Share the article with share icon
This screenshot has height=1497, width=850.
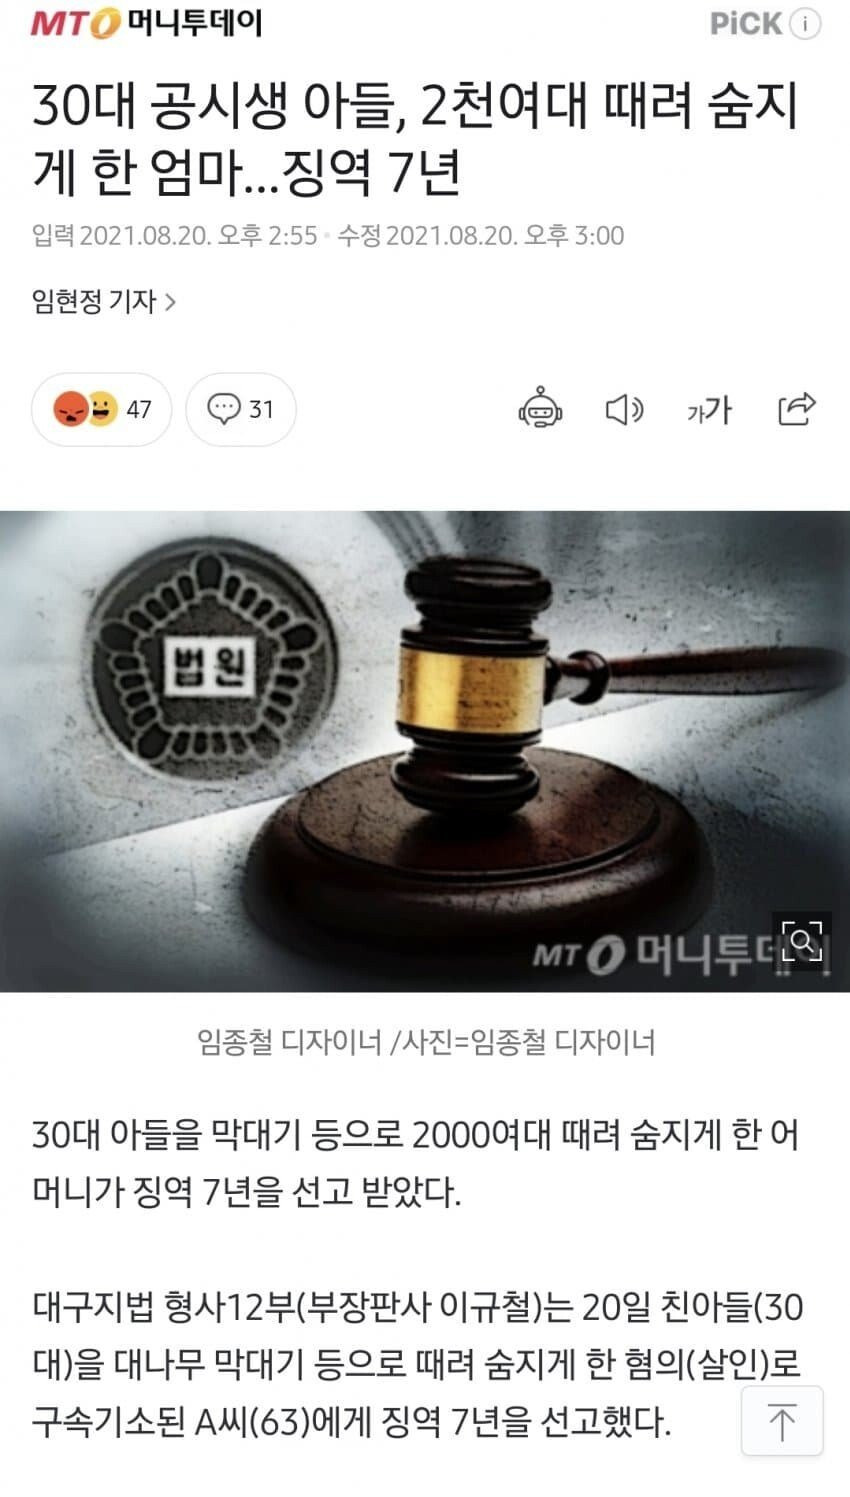tap(797, 408)
